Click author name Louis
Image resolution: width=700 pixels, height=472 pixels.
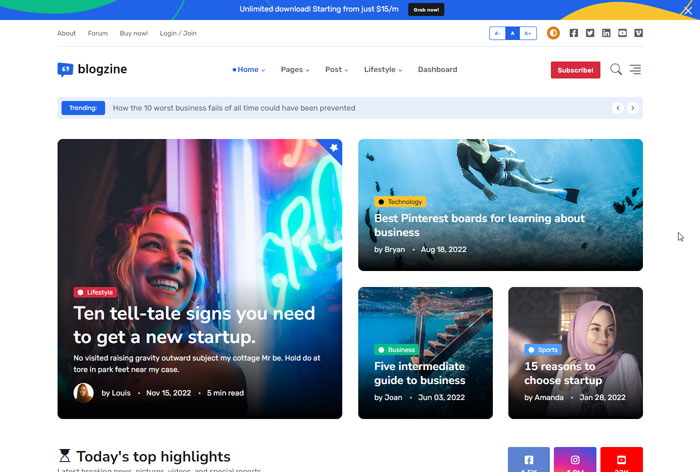(x=116, y=393)
